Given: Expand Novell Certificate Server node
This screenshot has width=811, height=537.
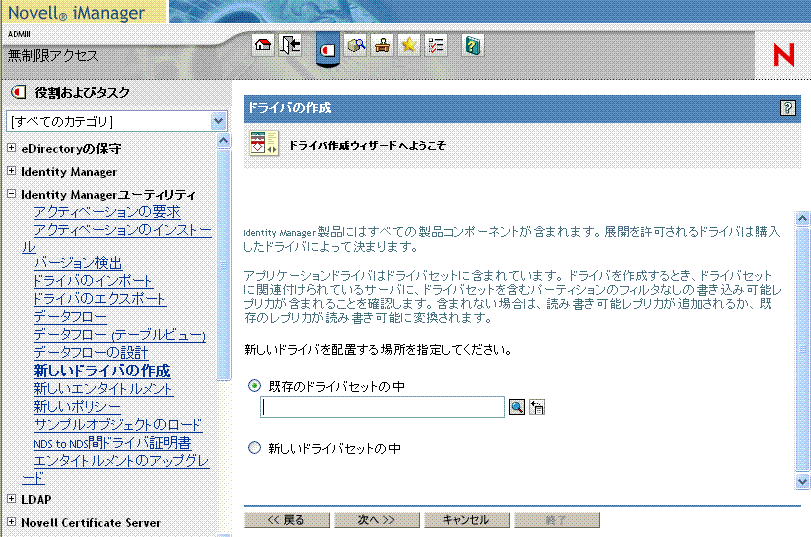Looking at the screenshot, I should [11, 521].
